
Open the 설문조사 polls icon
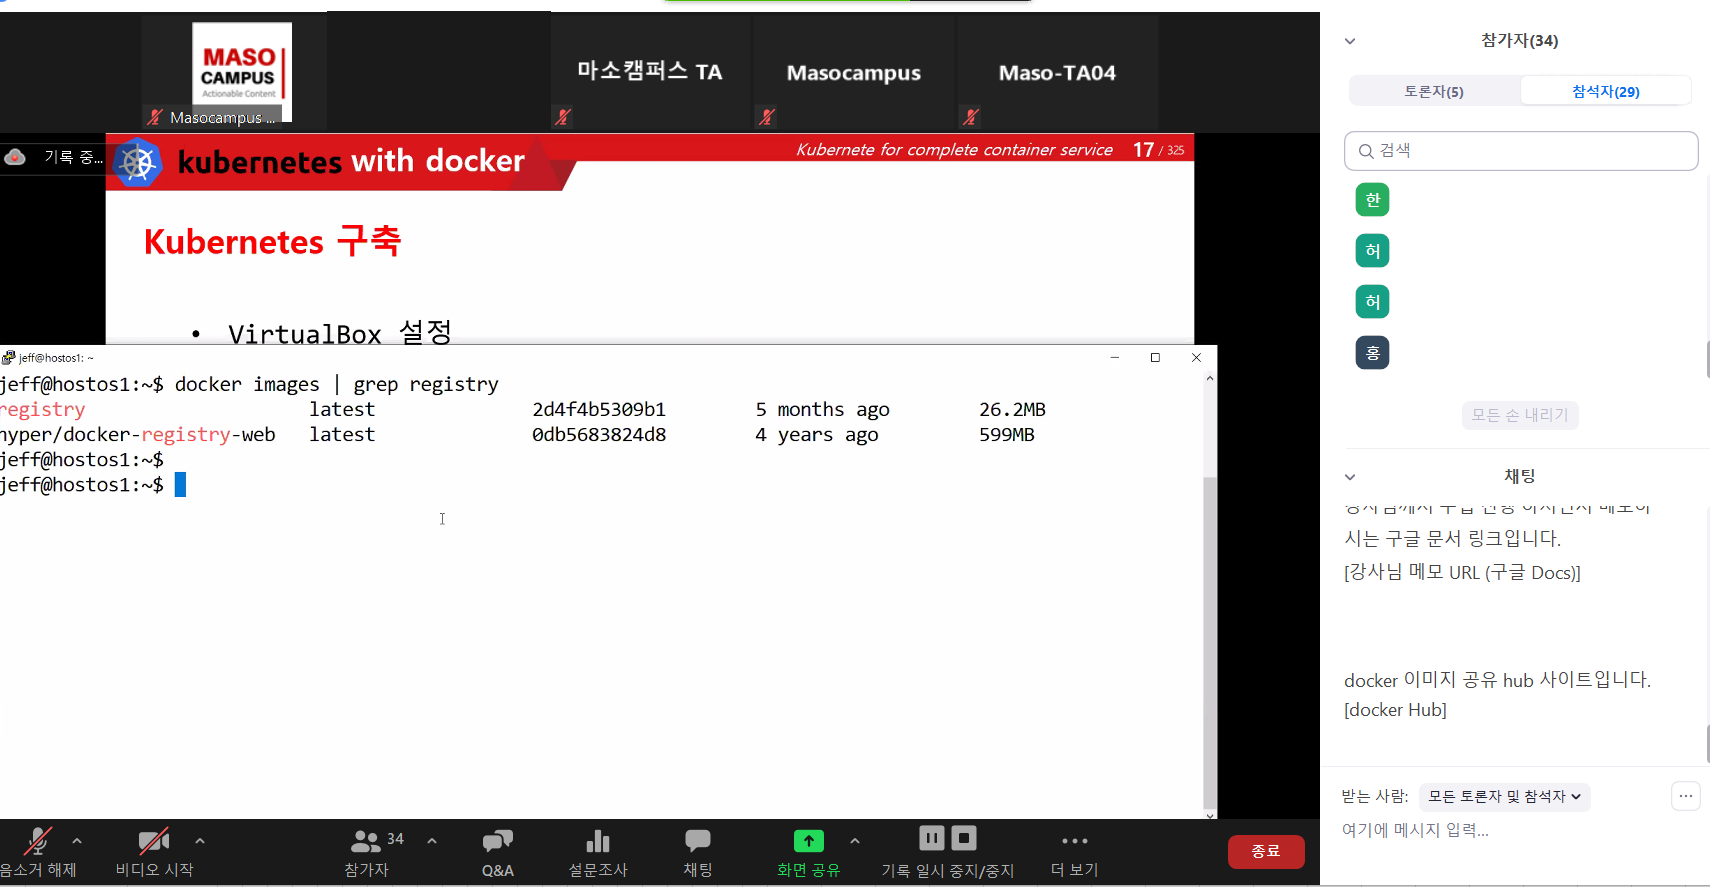click(x=597, y=842)
